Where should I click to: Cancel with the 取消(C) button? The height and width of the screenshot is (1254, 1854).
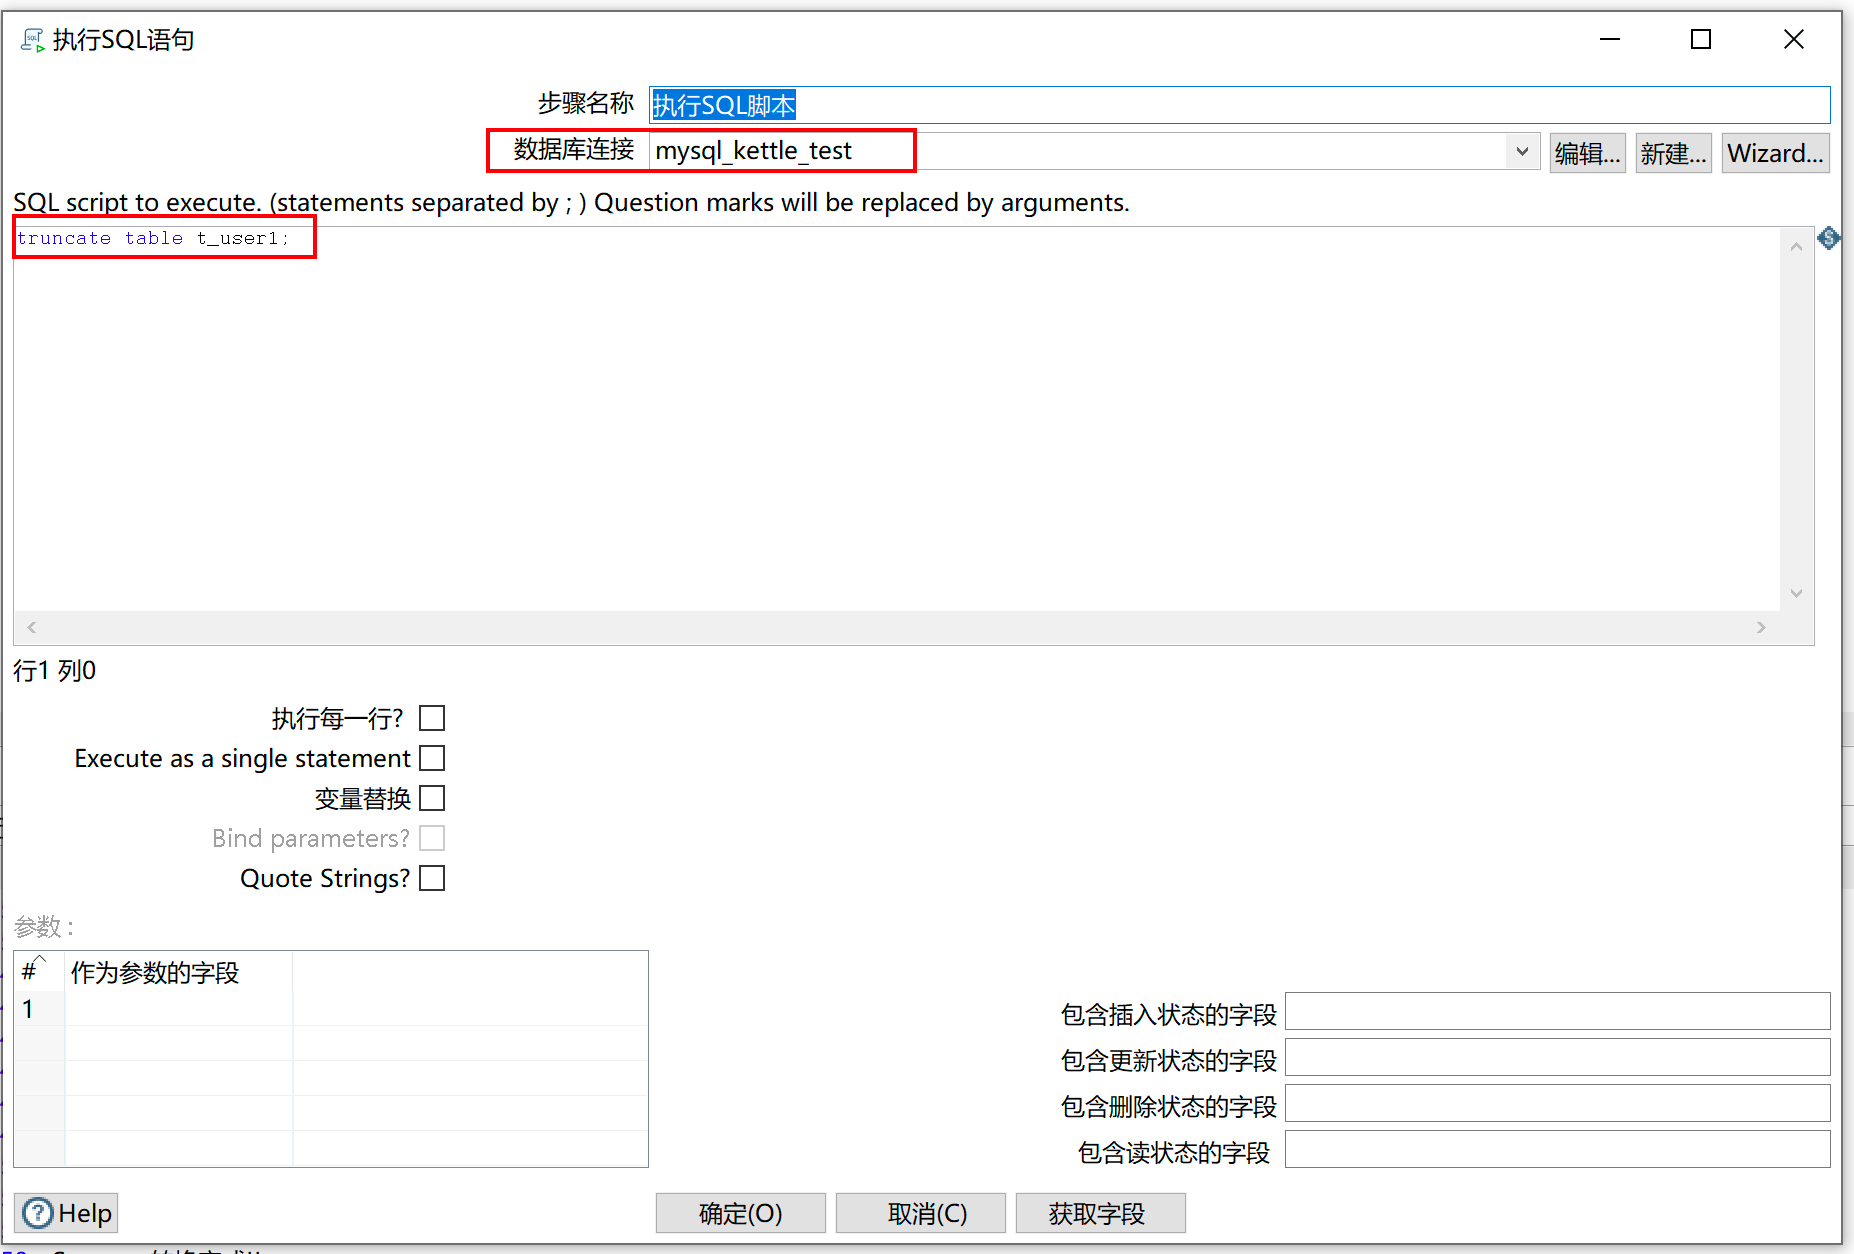pyautogui.click(x=921, y=1213)
